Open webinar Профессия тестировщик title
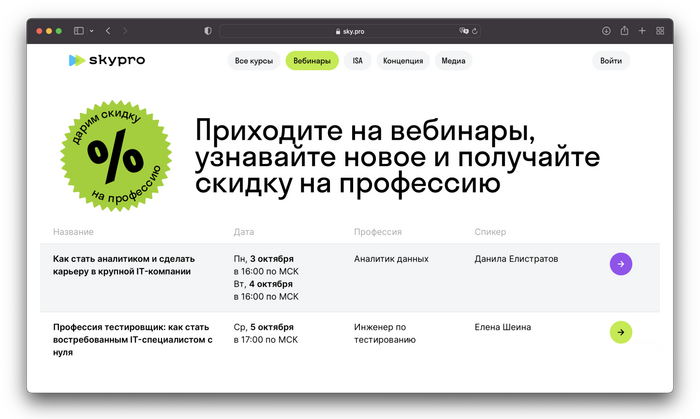Screen dimensions: 700x419 coord(133,340)
